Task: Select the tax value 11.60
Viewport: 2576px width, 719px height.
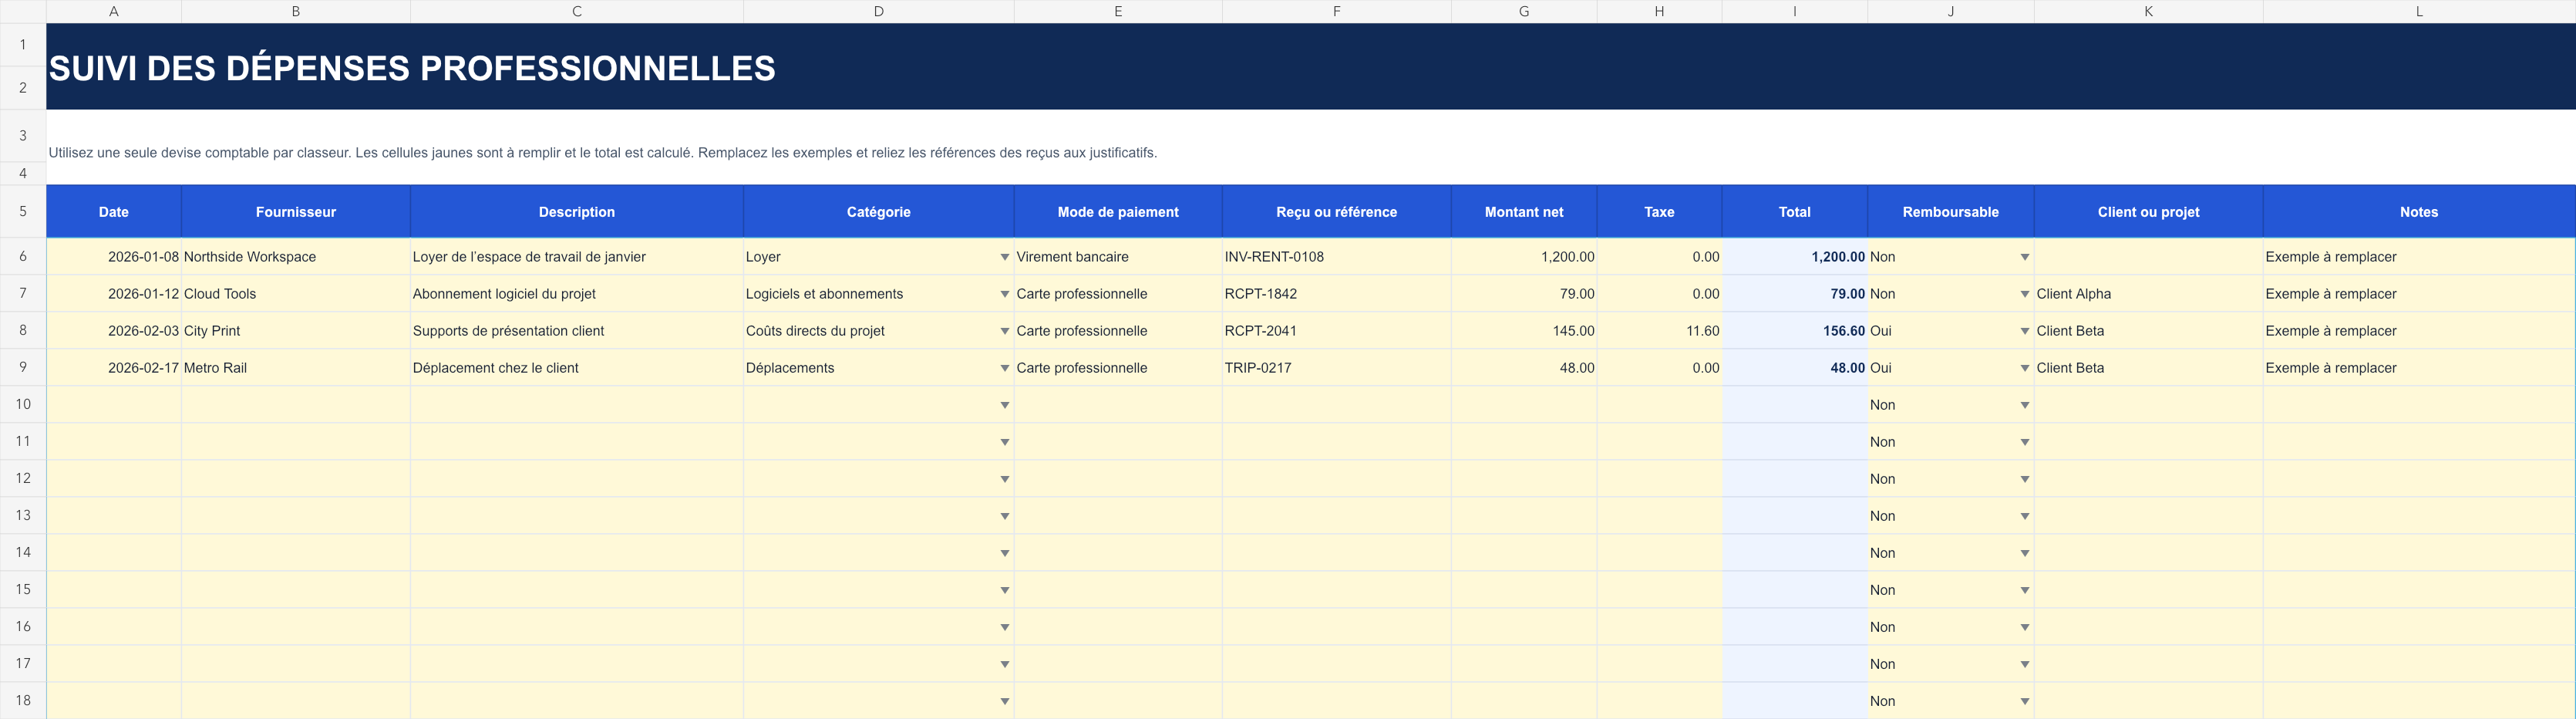Action: (1659, 331)
